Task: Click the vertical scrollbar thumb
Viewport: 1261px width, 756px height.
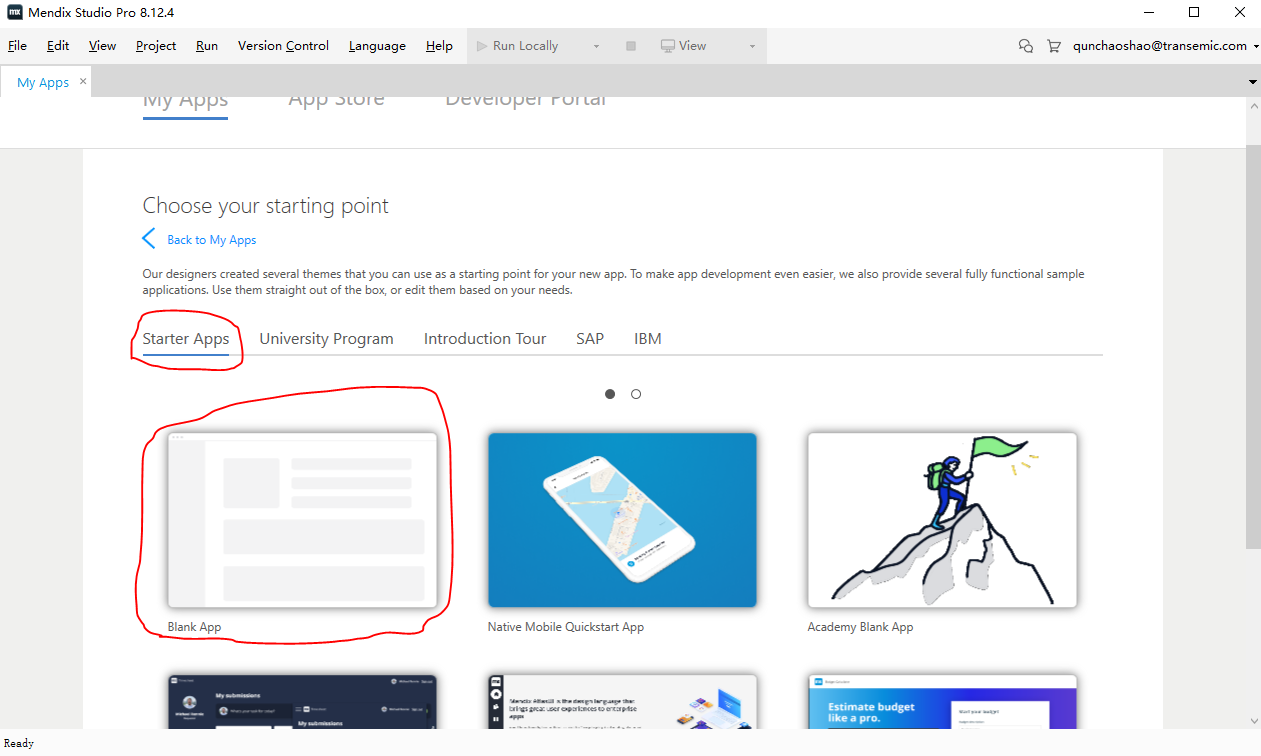Action: click(1253, 345)
